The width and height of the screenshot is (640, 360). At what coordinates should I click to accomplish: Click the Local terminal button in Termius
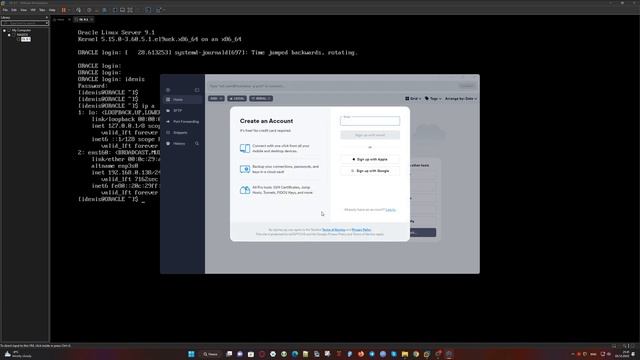237,99
